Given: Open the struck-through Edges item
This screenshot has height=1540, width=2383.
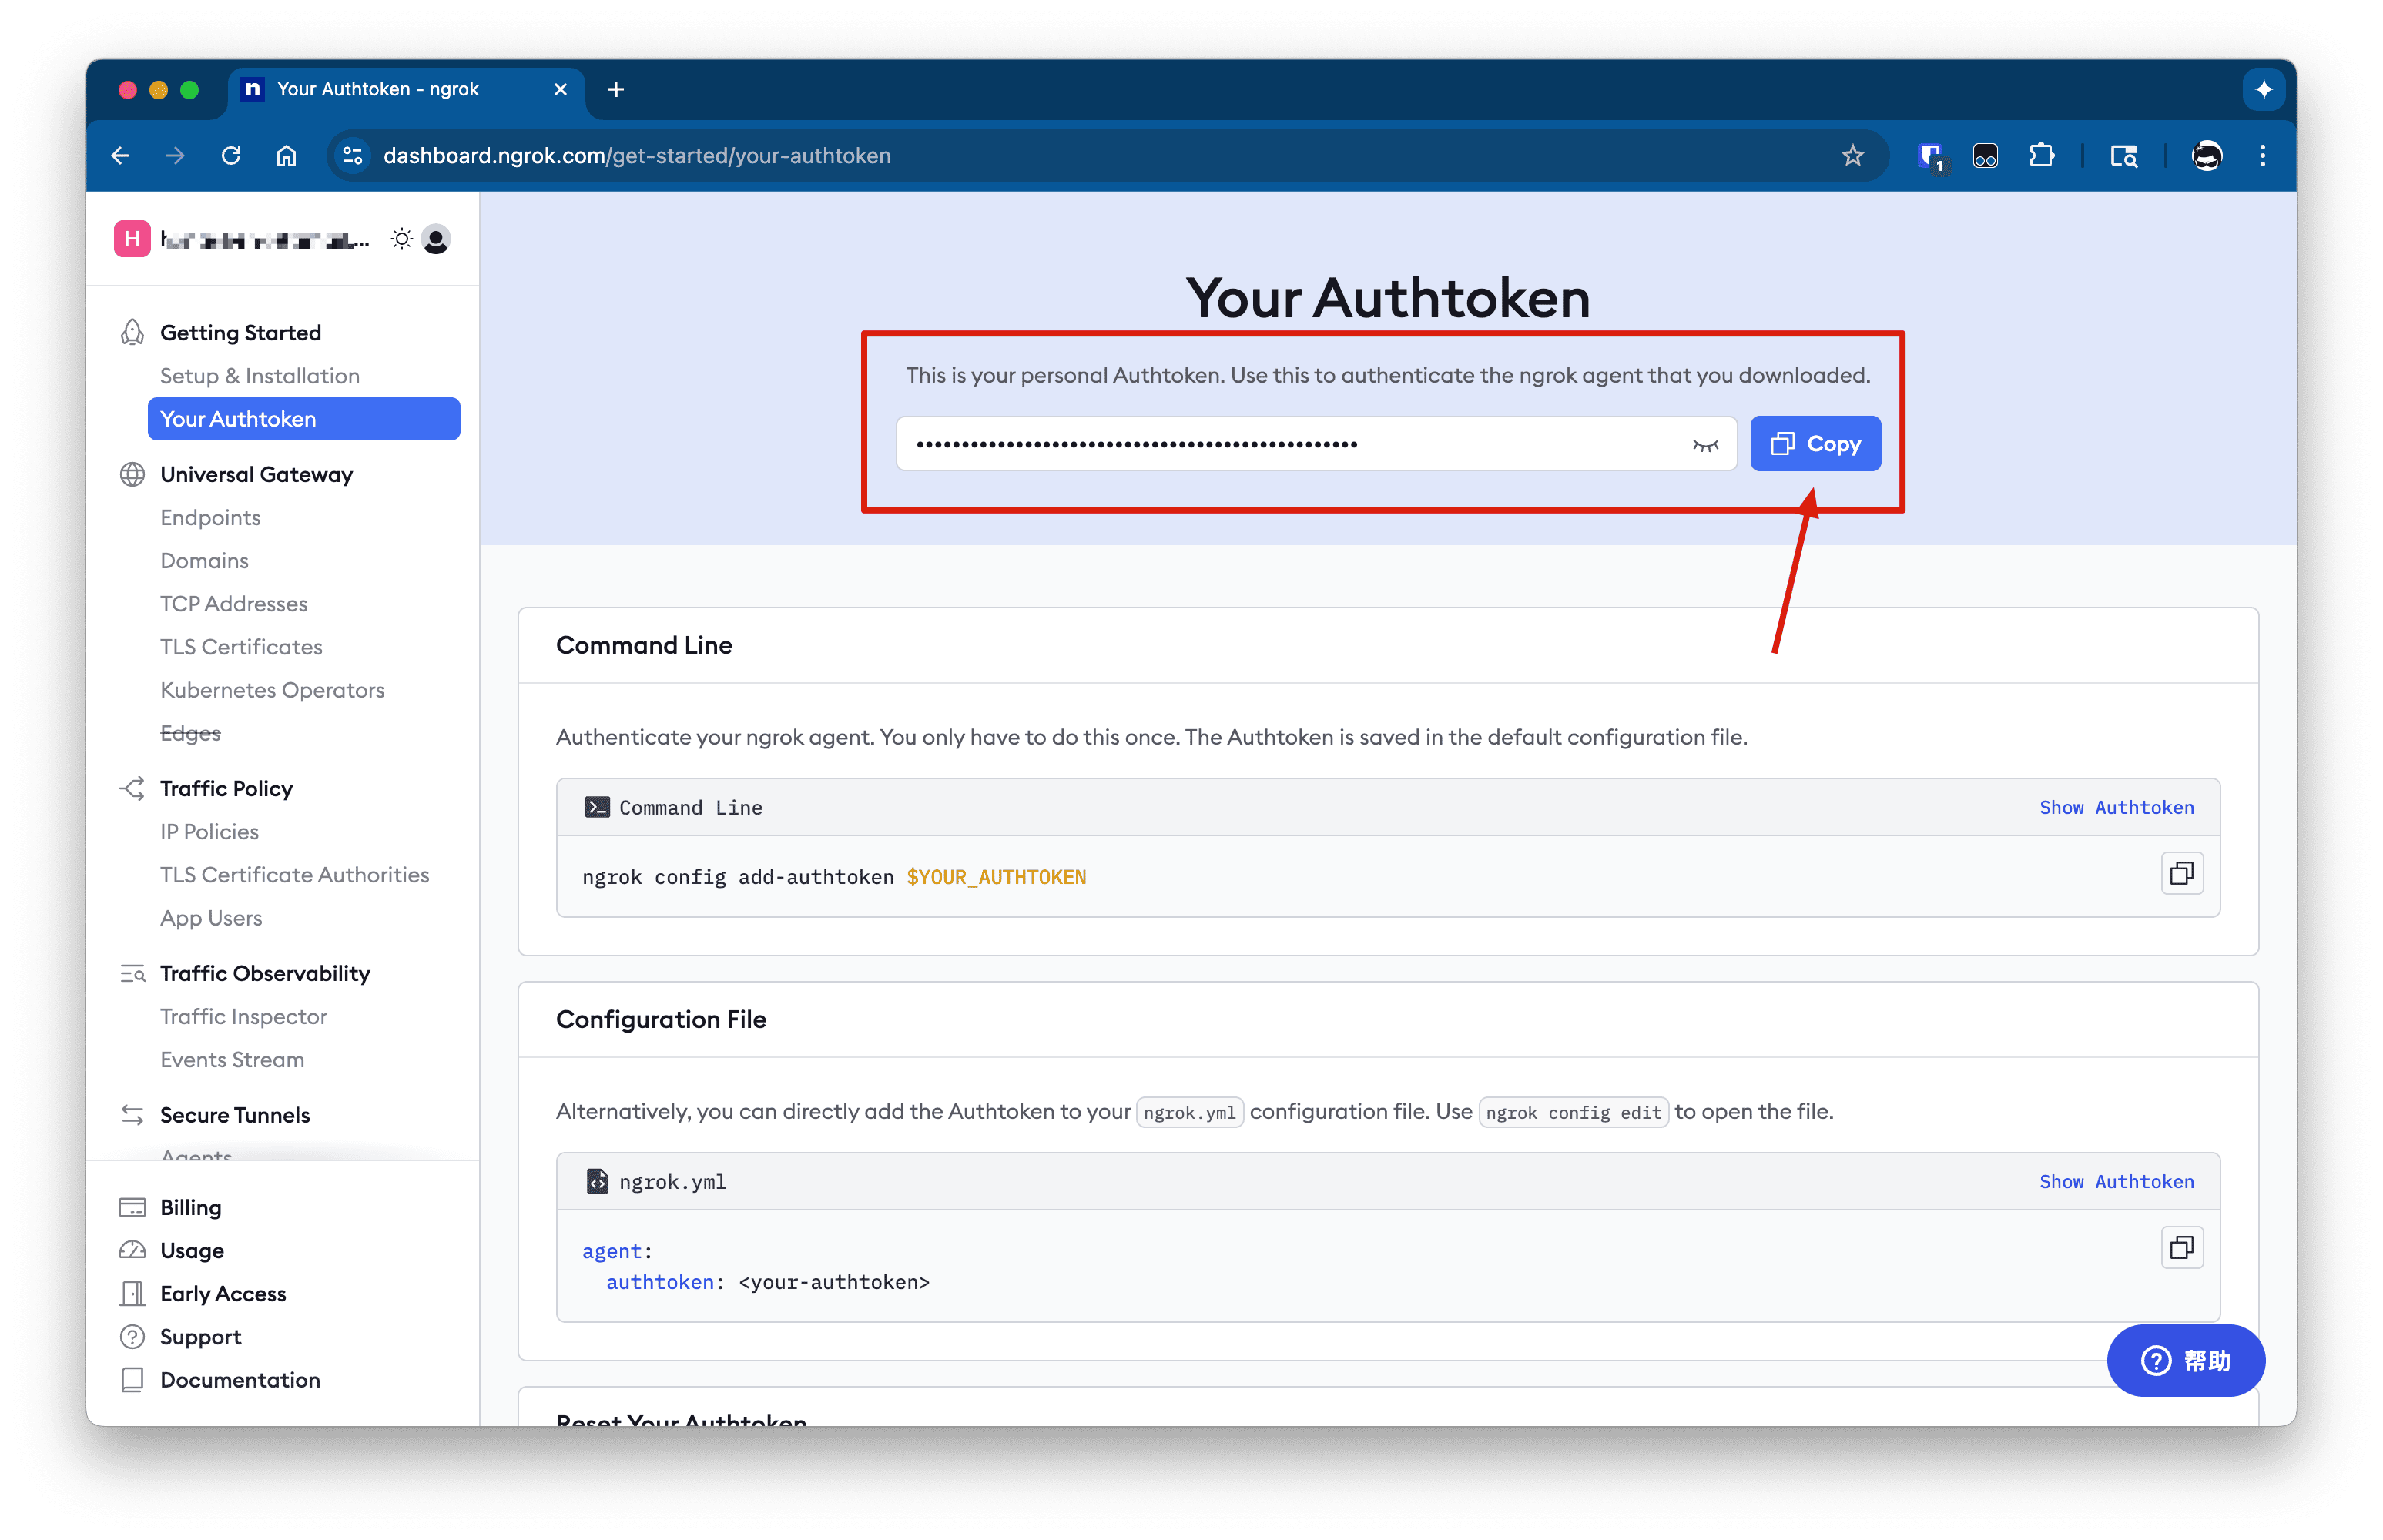Looking at the screenshot, I should click(x=190, y=733).
